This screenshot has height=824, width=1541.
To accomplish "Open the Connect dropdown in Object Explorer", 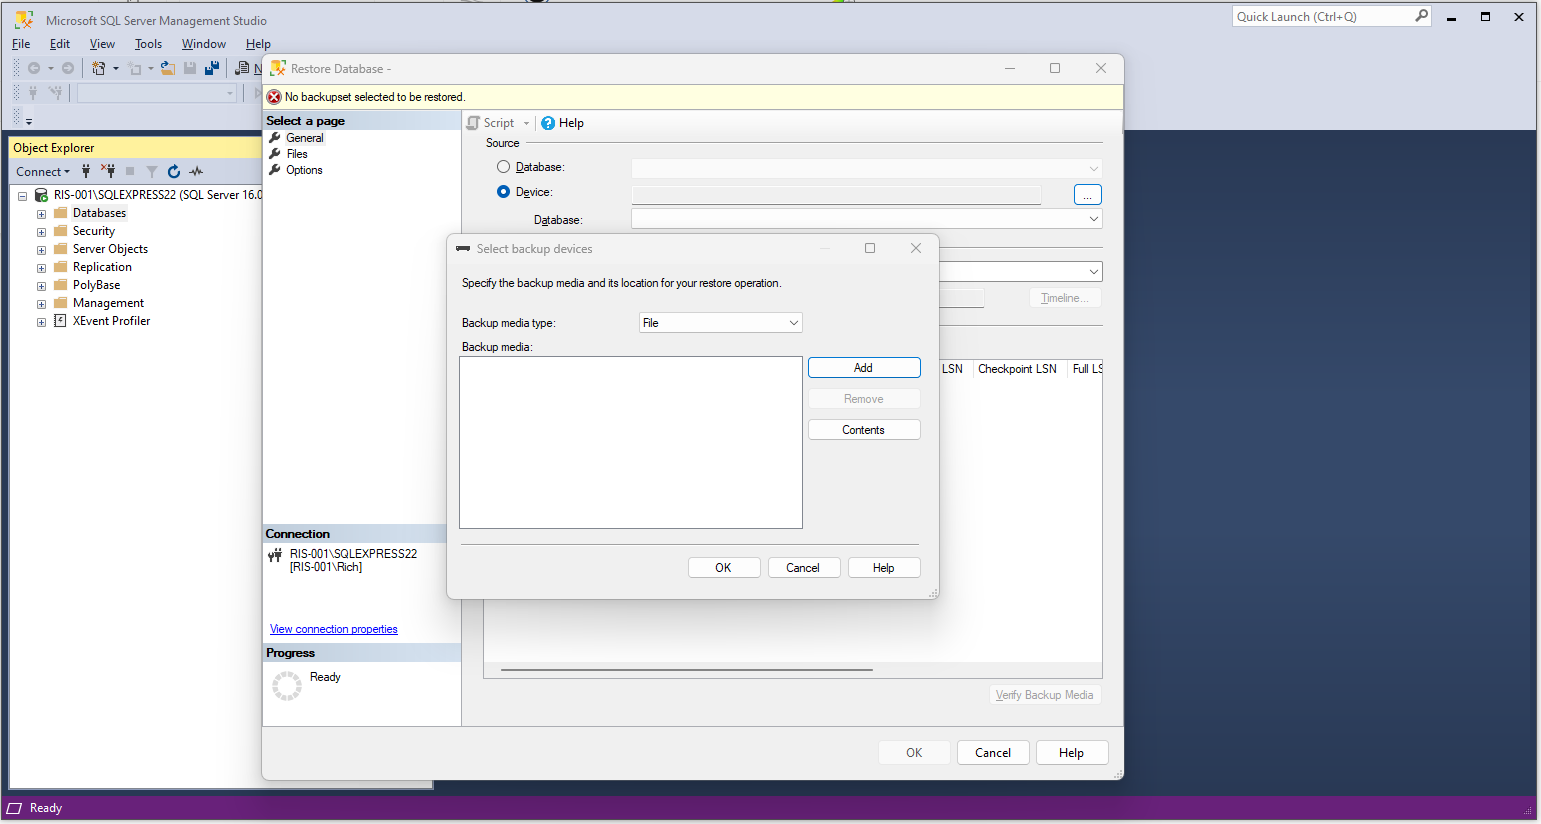I will (x=43, y=172).
